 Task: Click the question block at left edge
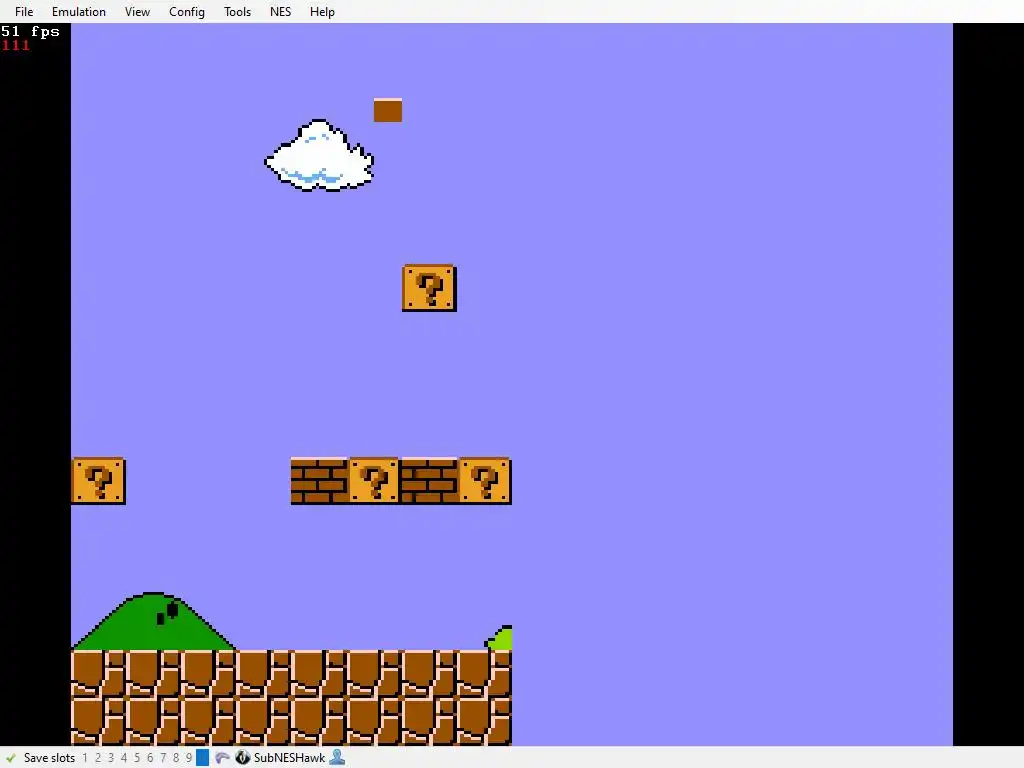(98, 481)
